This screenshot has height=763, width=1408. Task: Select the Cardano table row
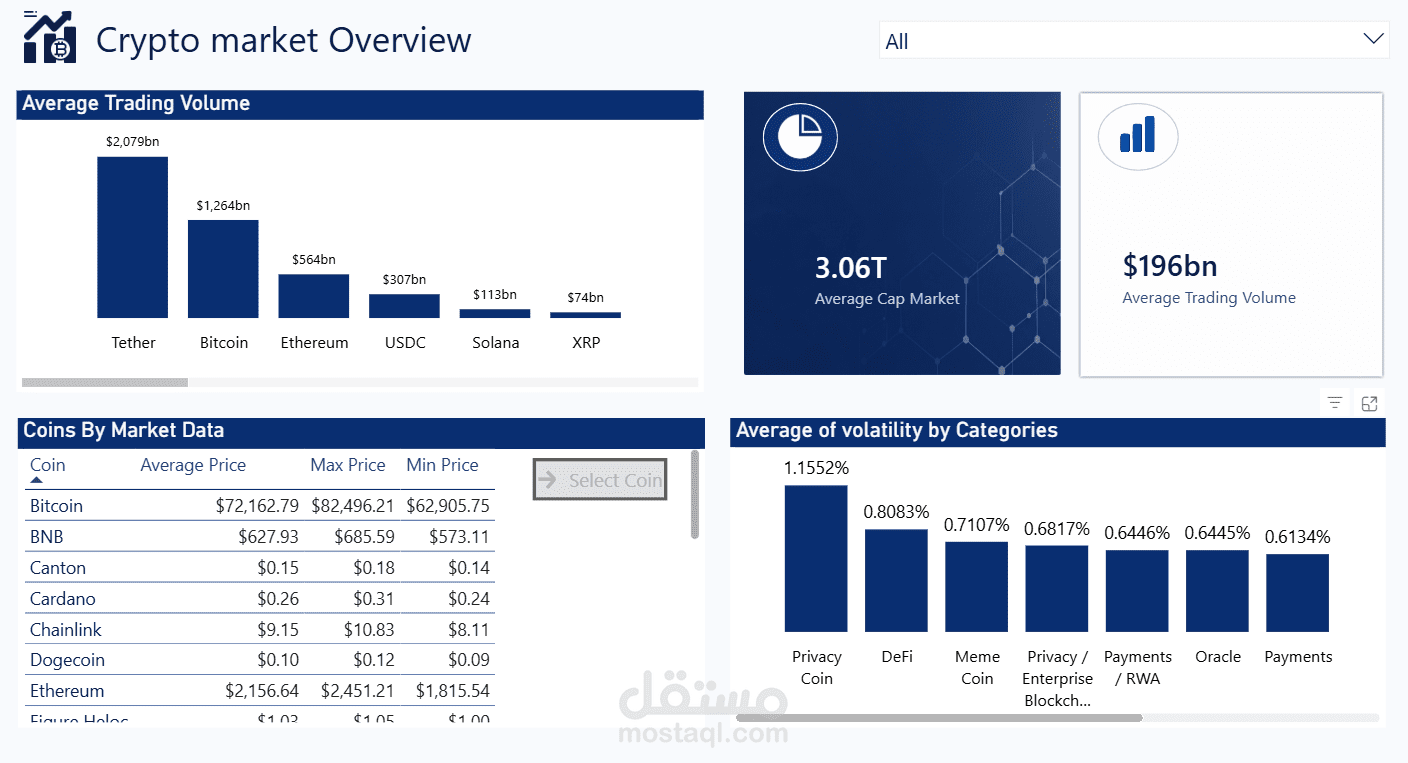tap(260, 599)
